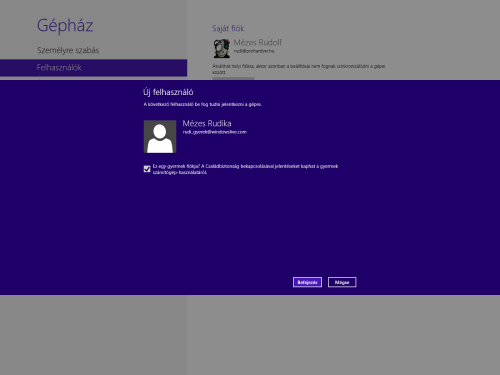The image size is (500, 375).
Task: Click the Gépház title
Action: point(65,26)
